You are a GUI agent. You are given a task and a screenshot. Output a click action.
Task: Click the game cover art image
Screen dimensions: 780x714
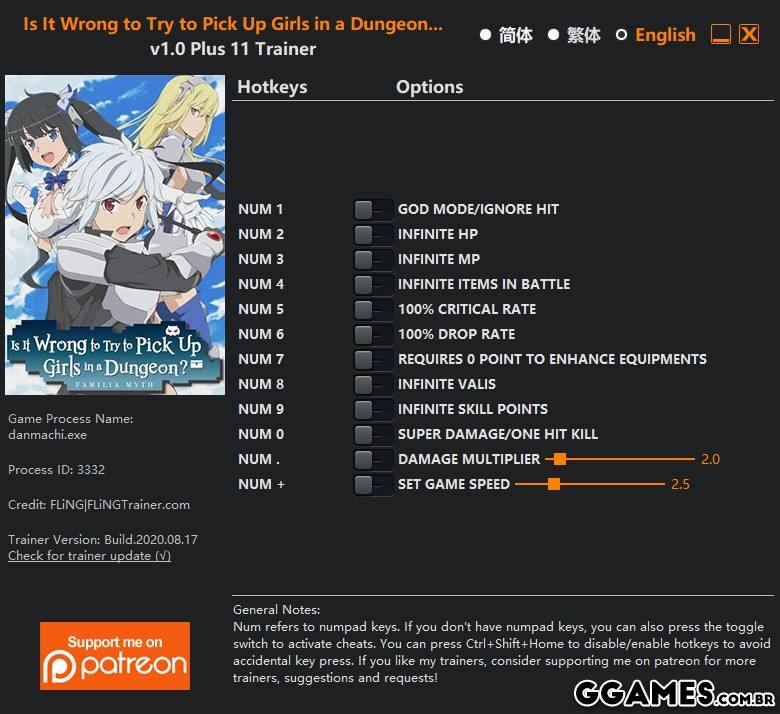(x=115, y=235)
